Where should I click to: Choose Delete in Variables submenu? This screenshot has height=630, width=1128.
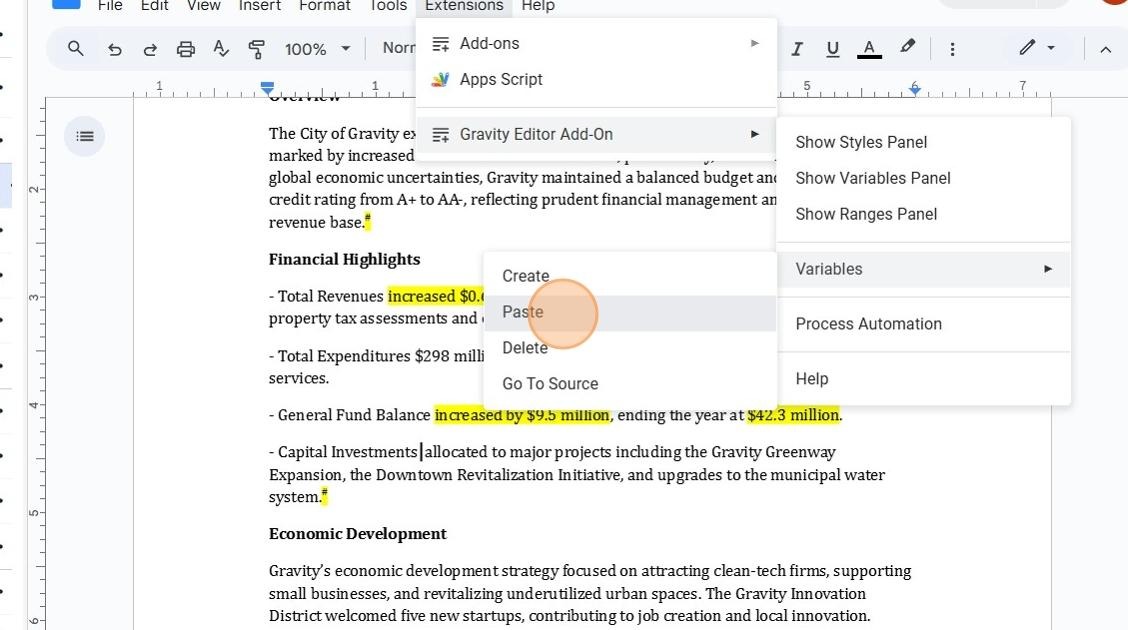tap(630, 348)
